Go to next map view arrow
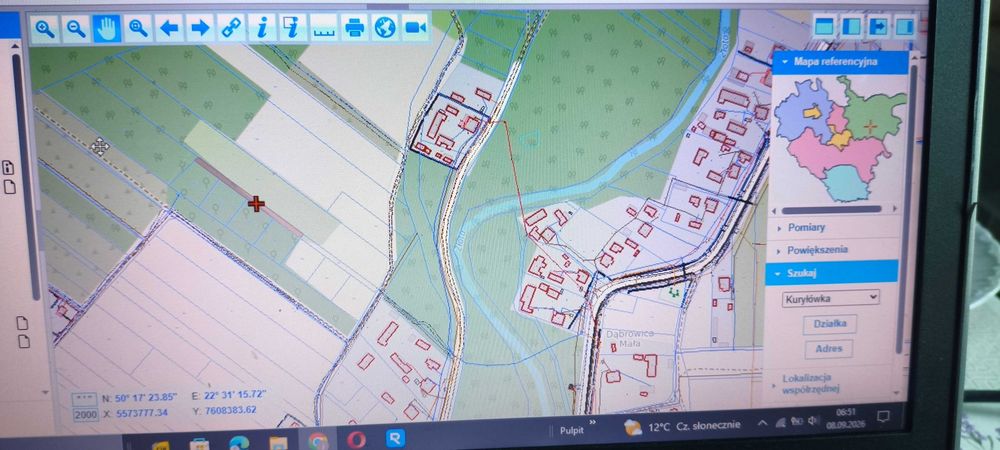Image resolution: width=1000 pixels, height=450 pixels. point(200,28)
